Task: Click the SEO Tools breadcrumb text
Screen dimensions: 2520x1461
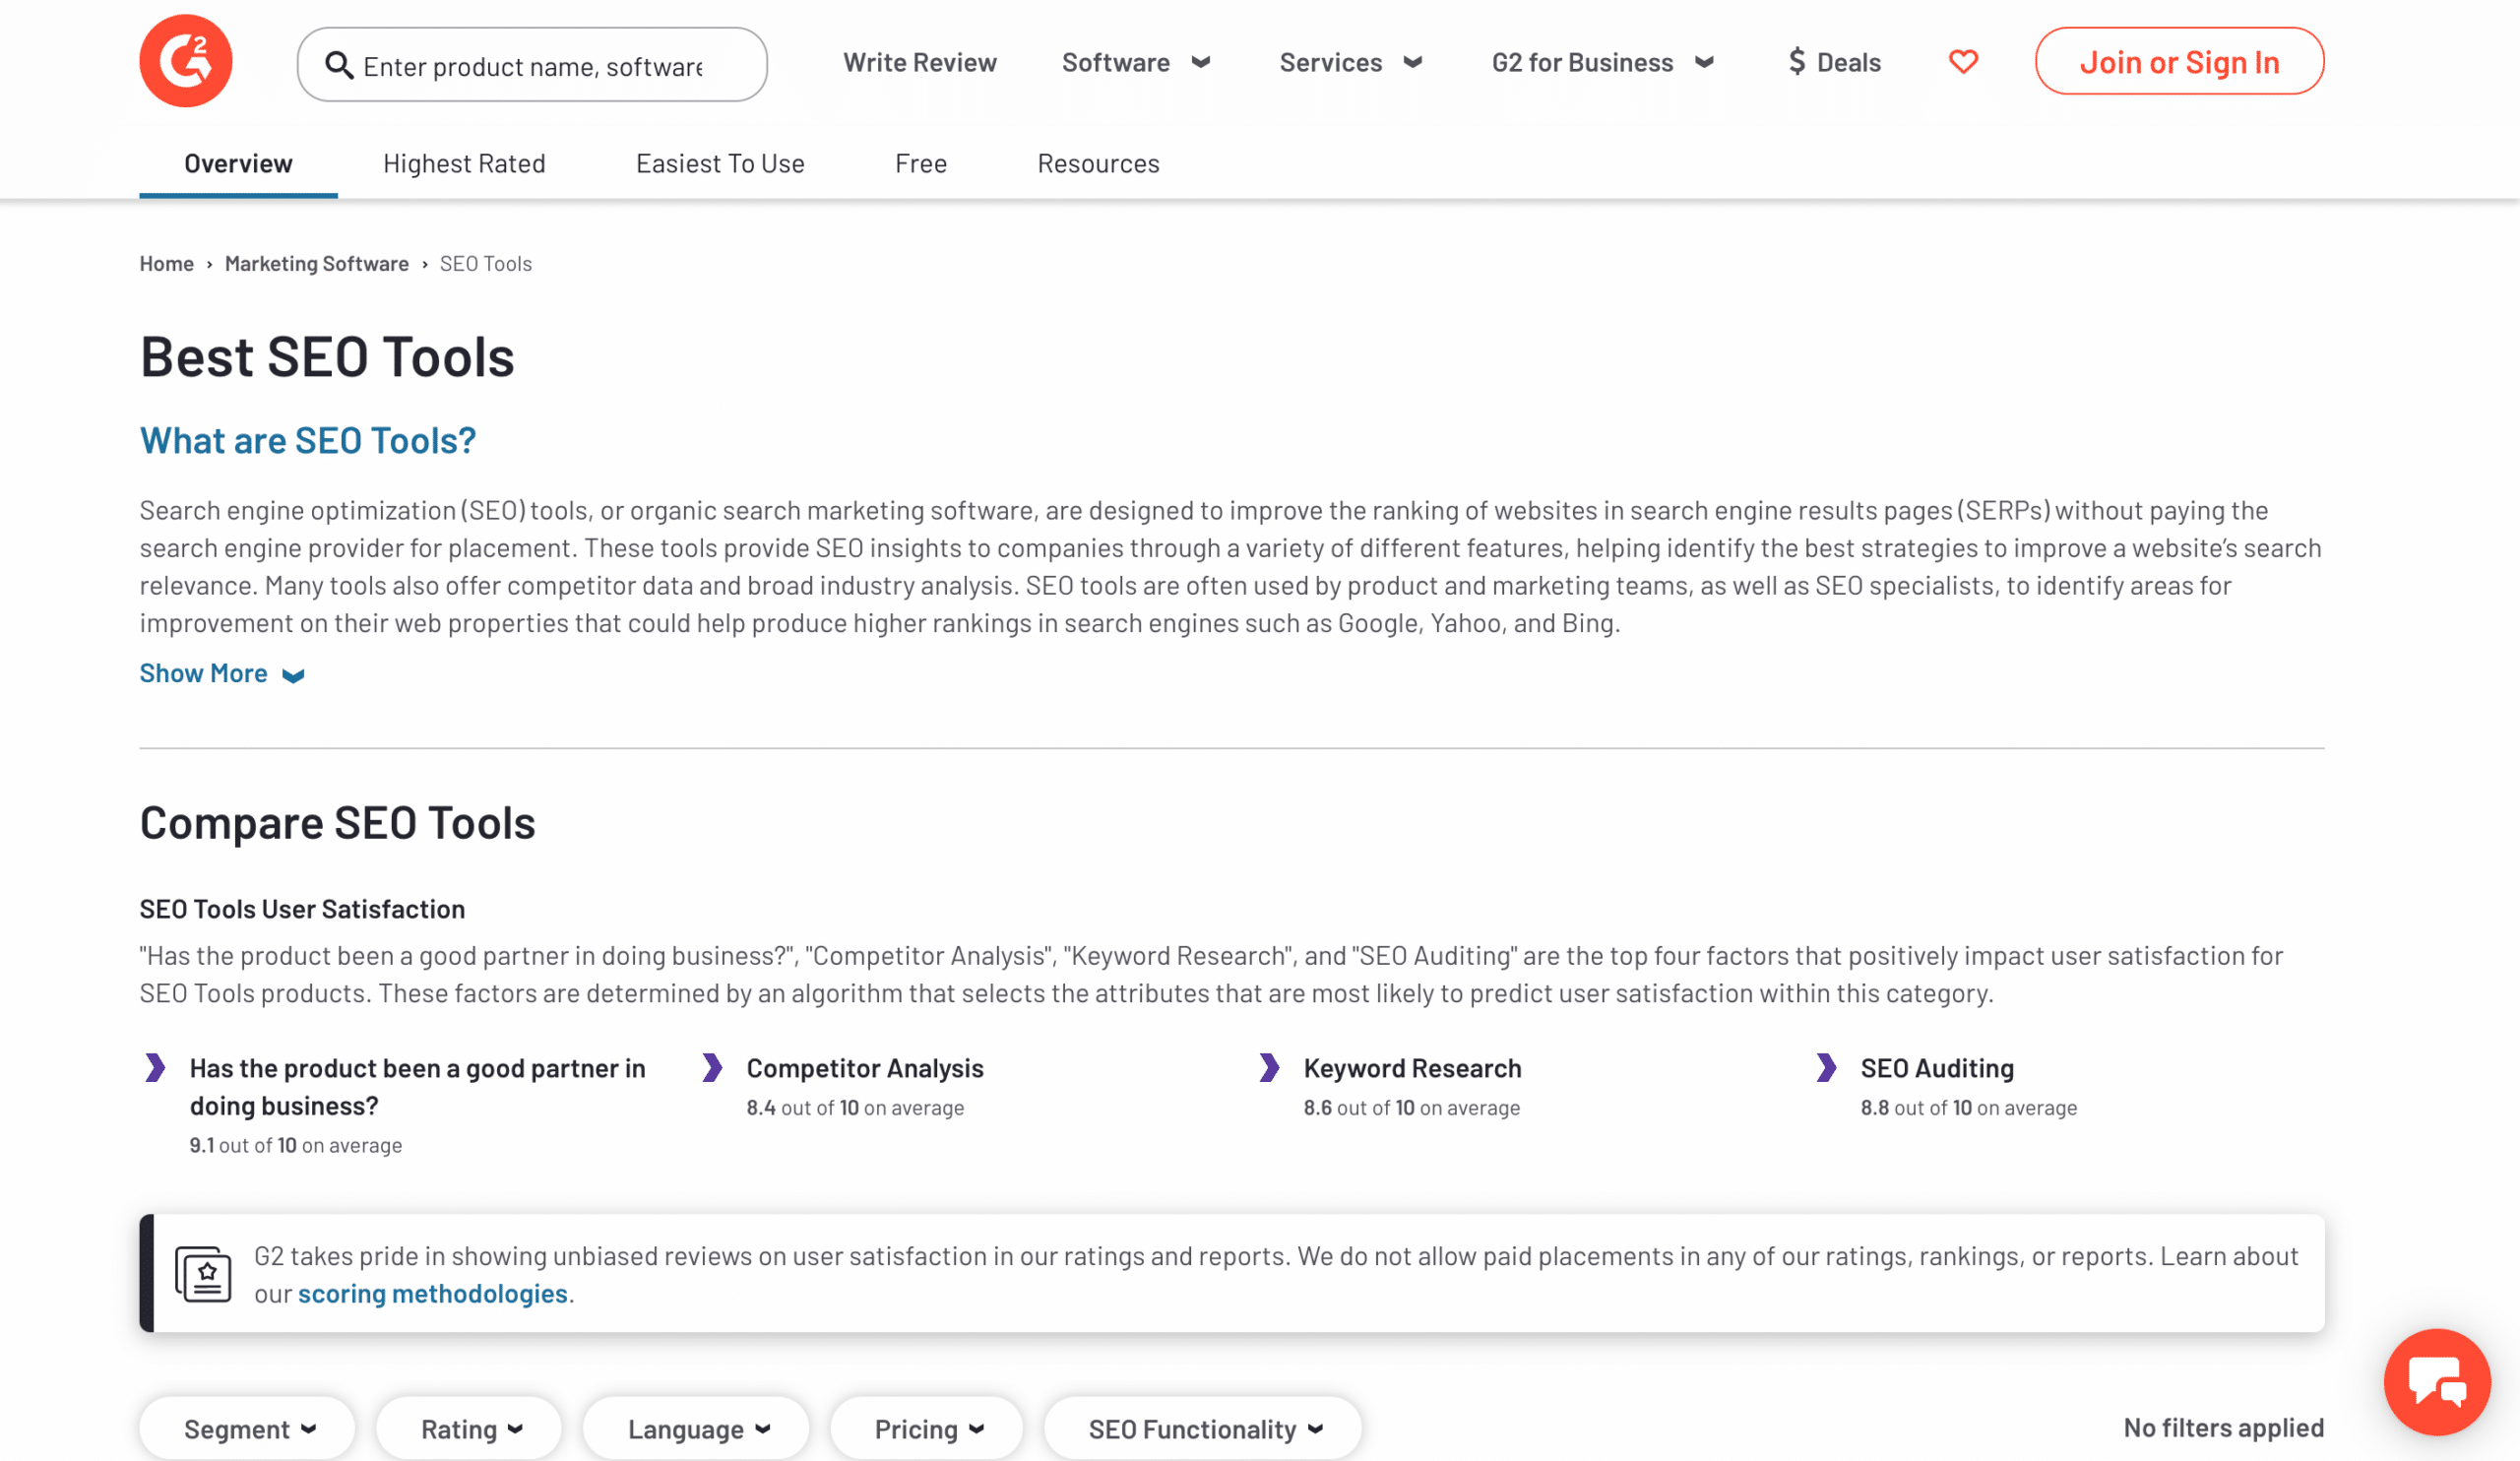Action: click(486, 263)
